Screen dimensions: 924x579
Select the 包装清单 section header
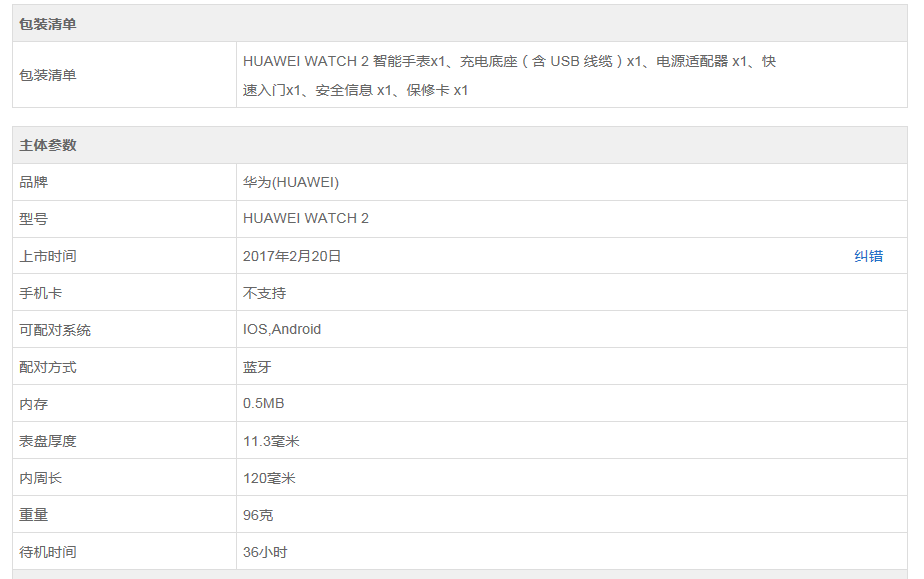(x=460, y=24)
